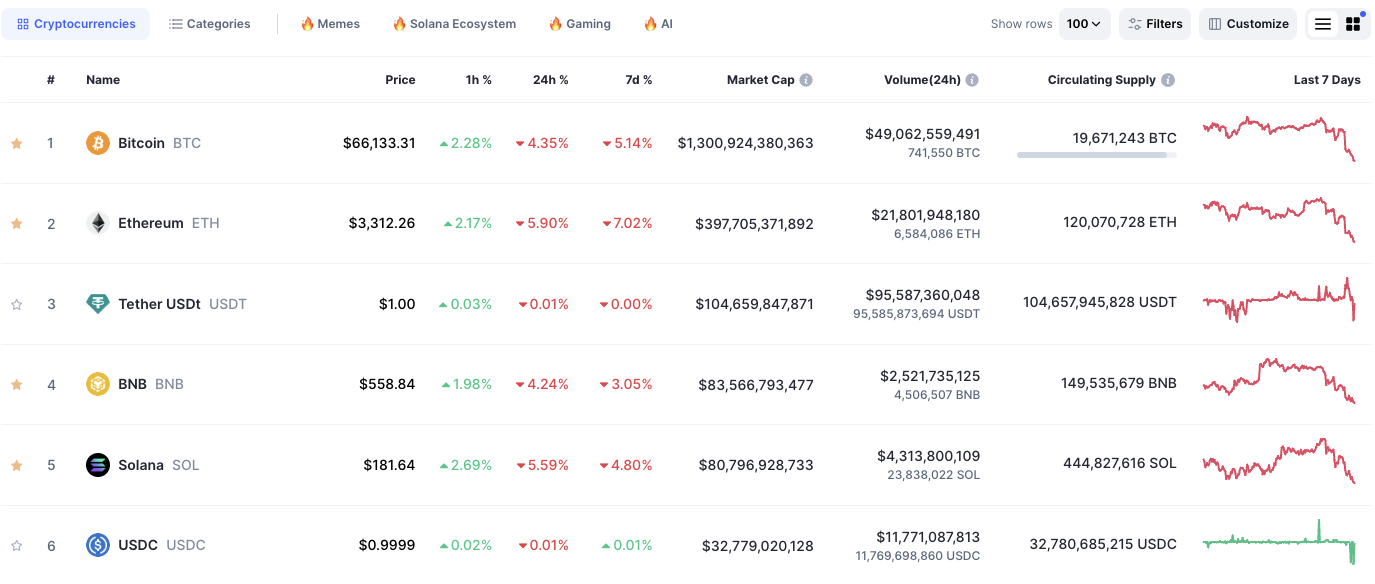Open the Ethereum coin logo
Screen dimensions: 1375x584
(x=97, y=223)
